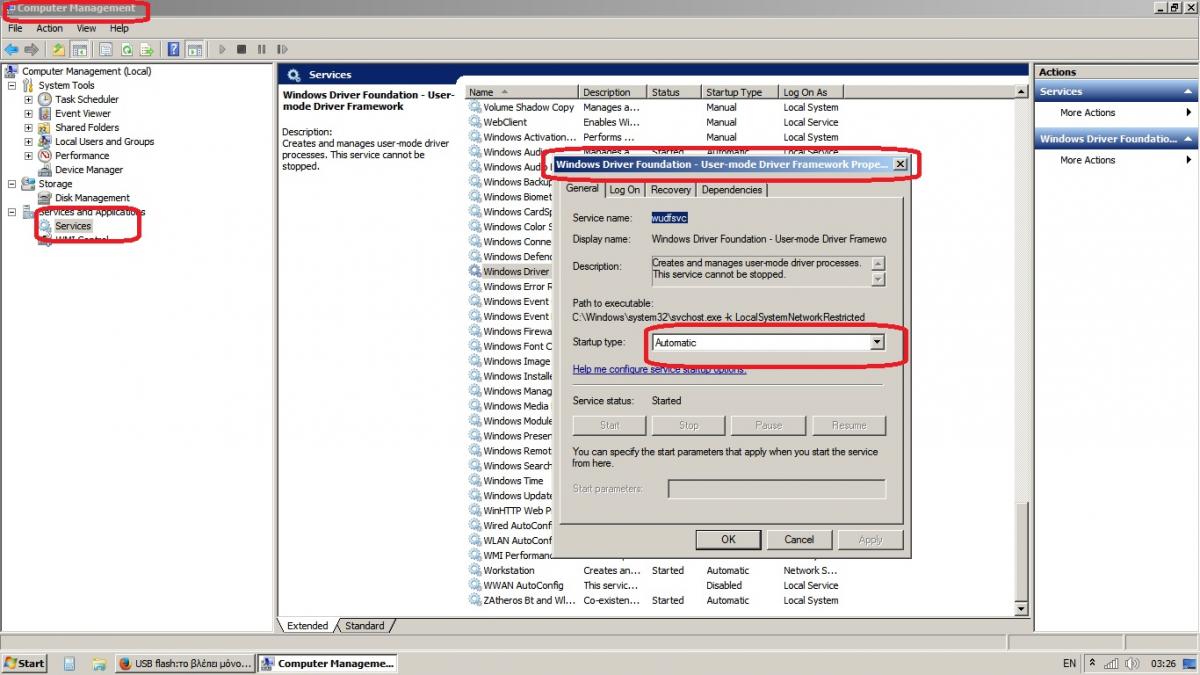Viewport: 1200px width, 675px height.
Task: Sort by the Startup Type column header
Action: (740, 92)
